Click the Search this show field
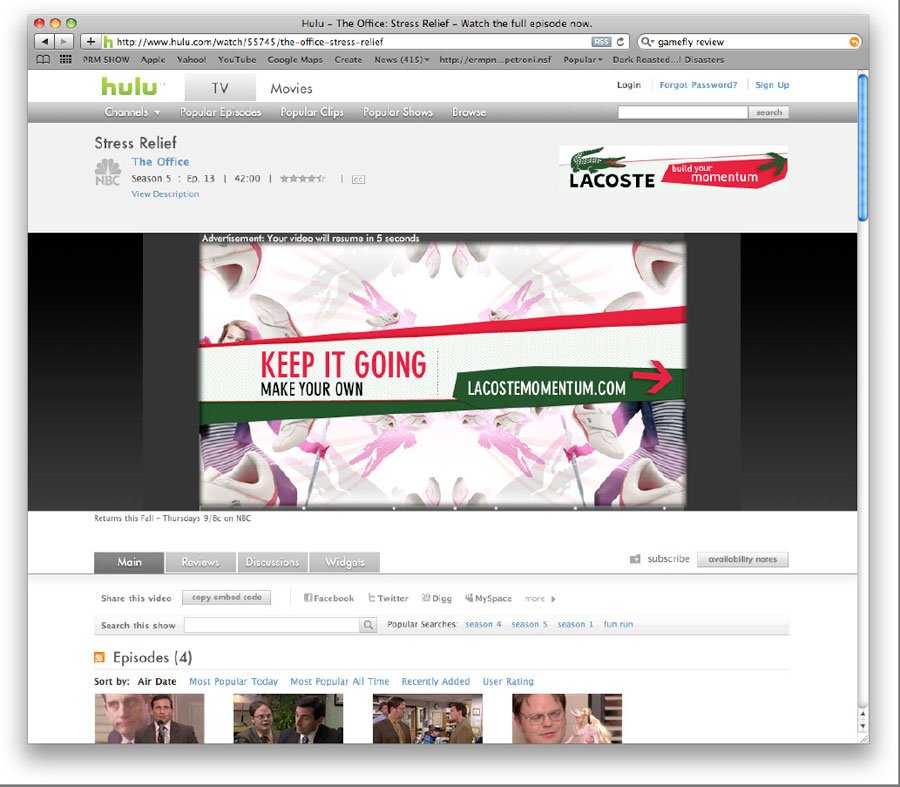900x787 pixels. [x=271, y=625]
